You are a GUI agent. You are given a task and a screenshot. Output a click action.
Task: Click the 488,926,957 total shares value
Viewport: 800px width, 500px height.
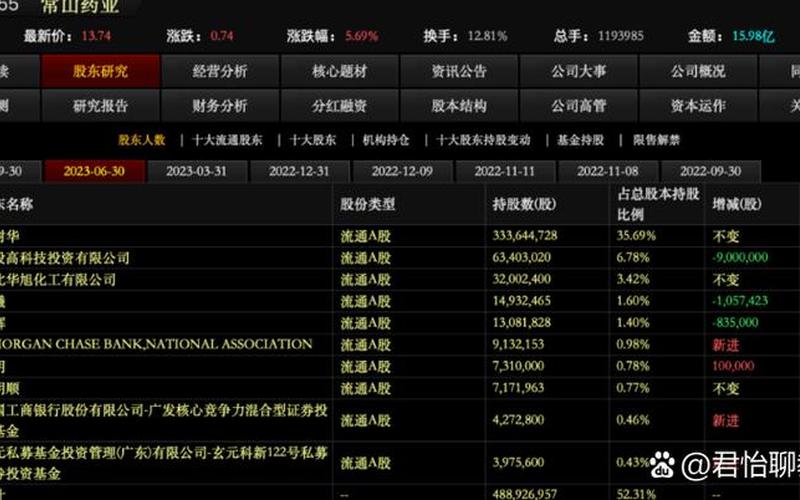click(x=524, y=494)
